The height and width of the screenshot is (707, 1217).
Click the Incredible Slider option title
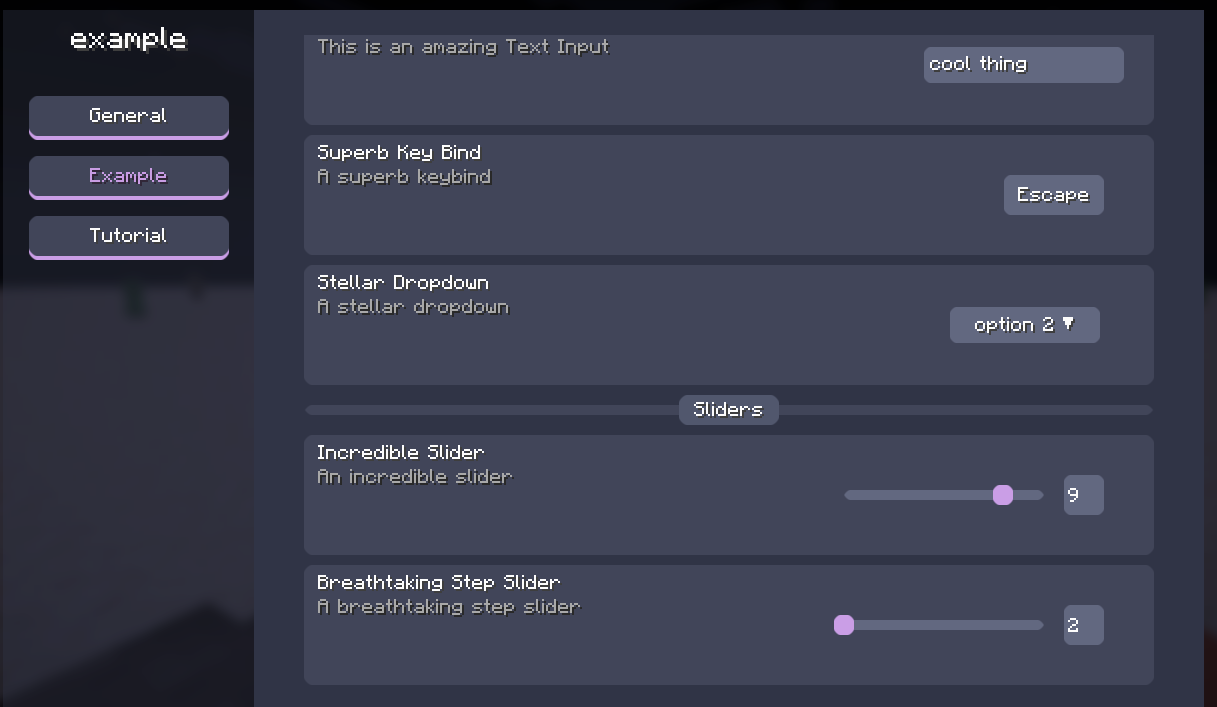pos(400,453)
